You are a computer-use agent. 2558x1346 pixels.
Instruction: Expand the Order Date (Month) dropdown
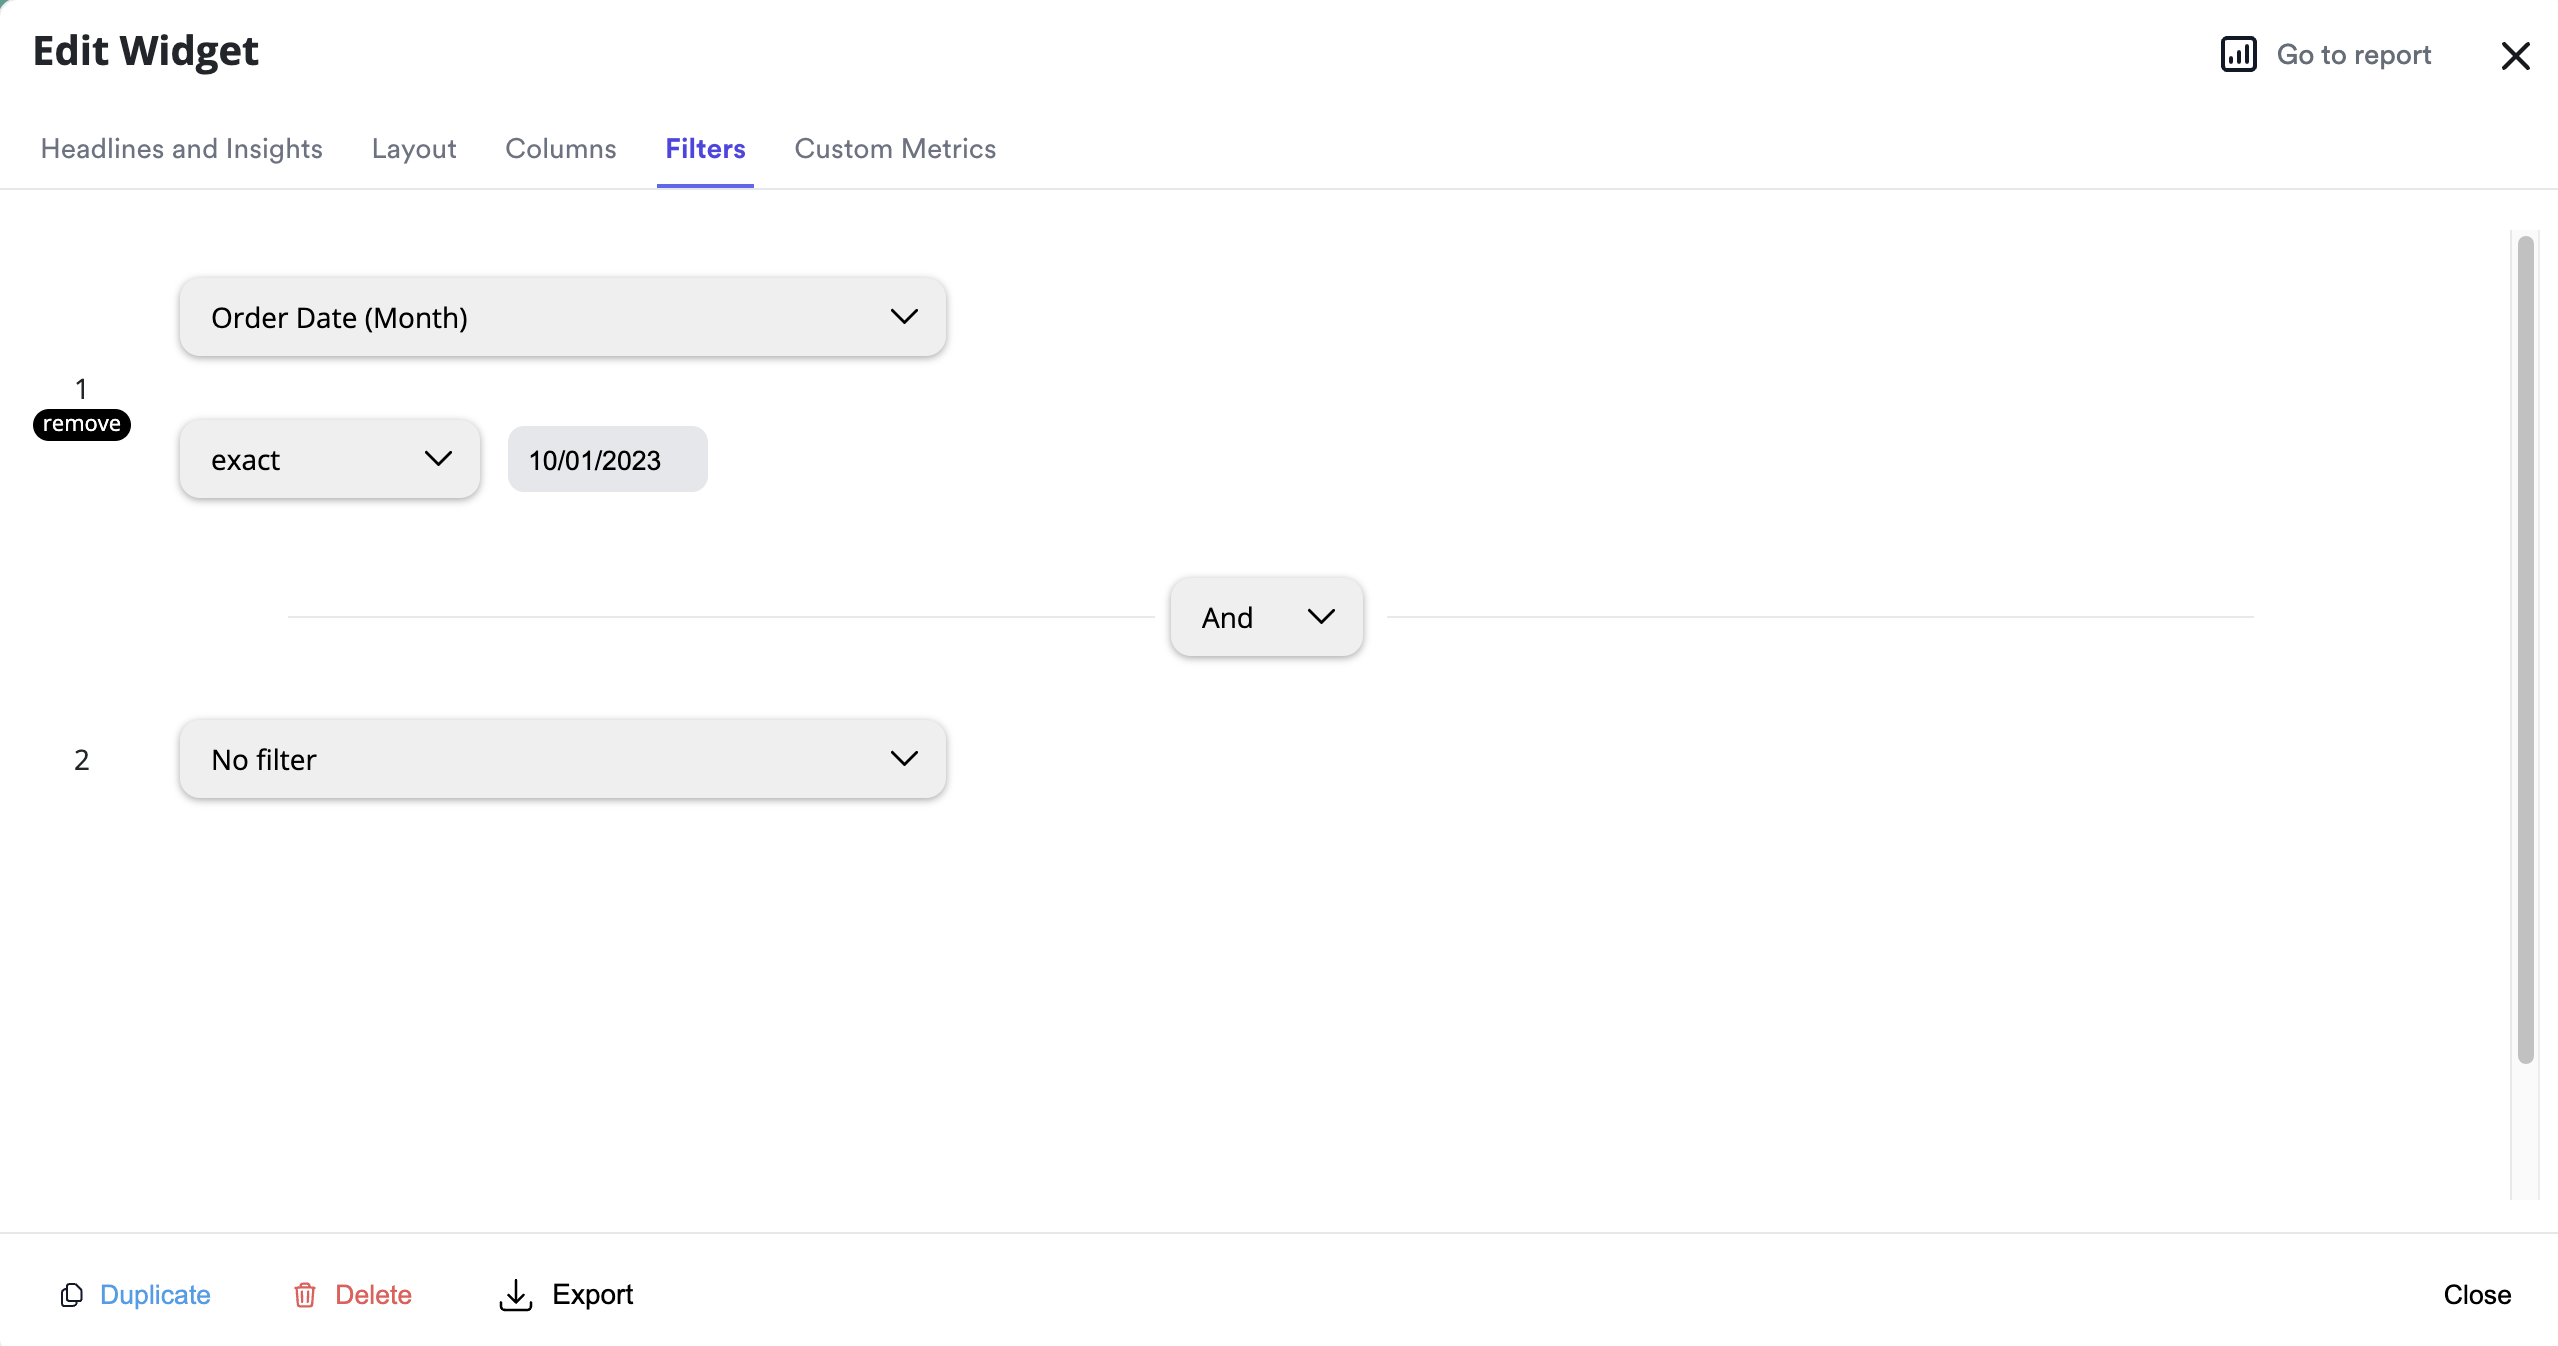(x=562, y=317)
